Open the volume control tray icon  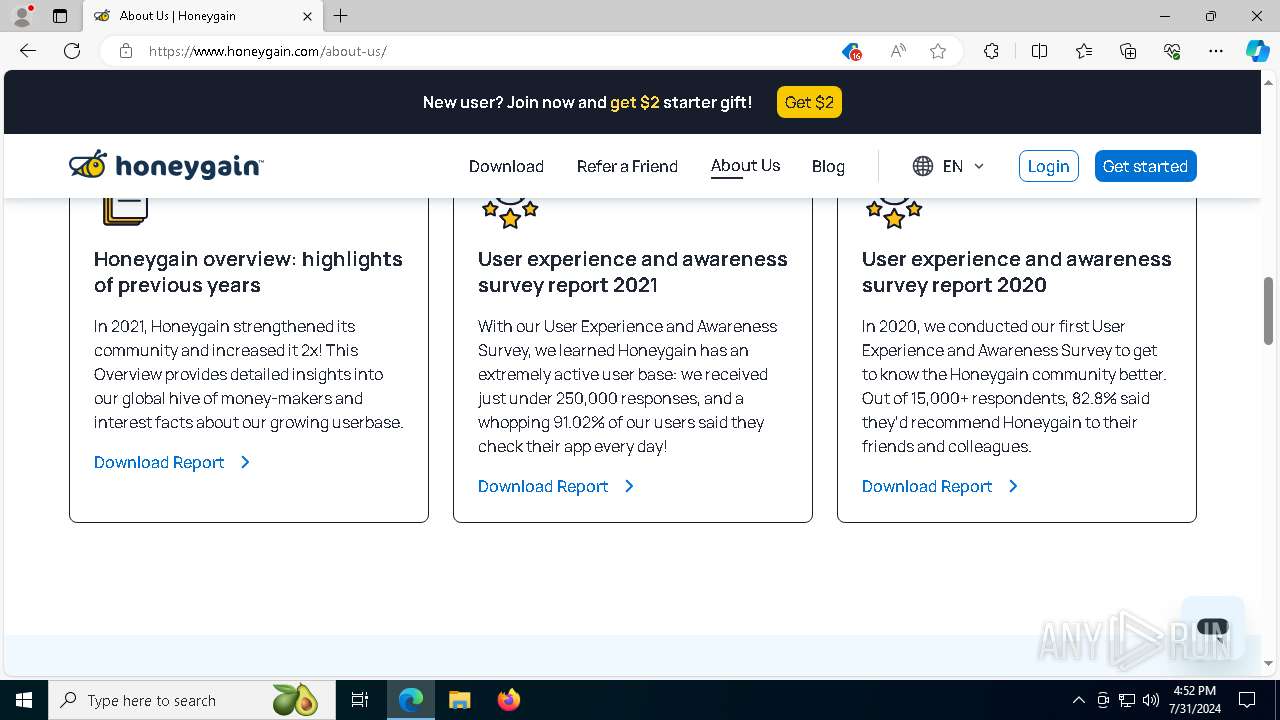(x=1150, y=700)
